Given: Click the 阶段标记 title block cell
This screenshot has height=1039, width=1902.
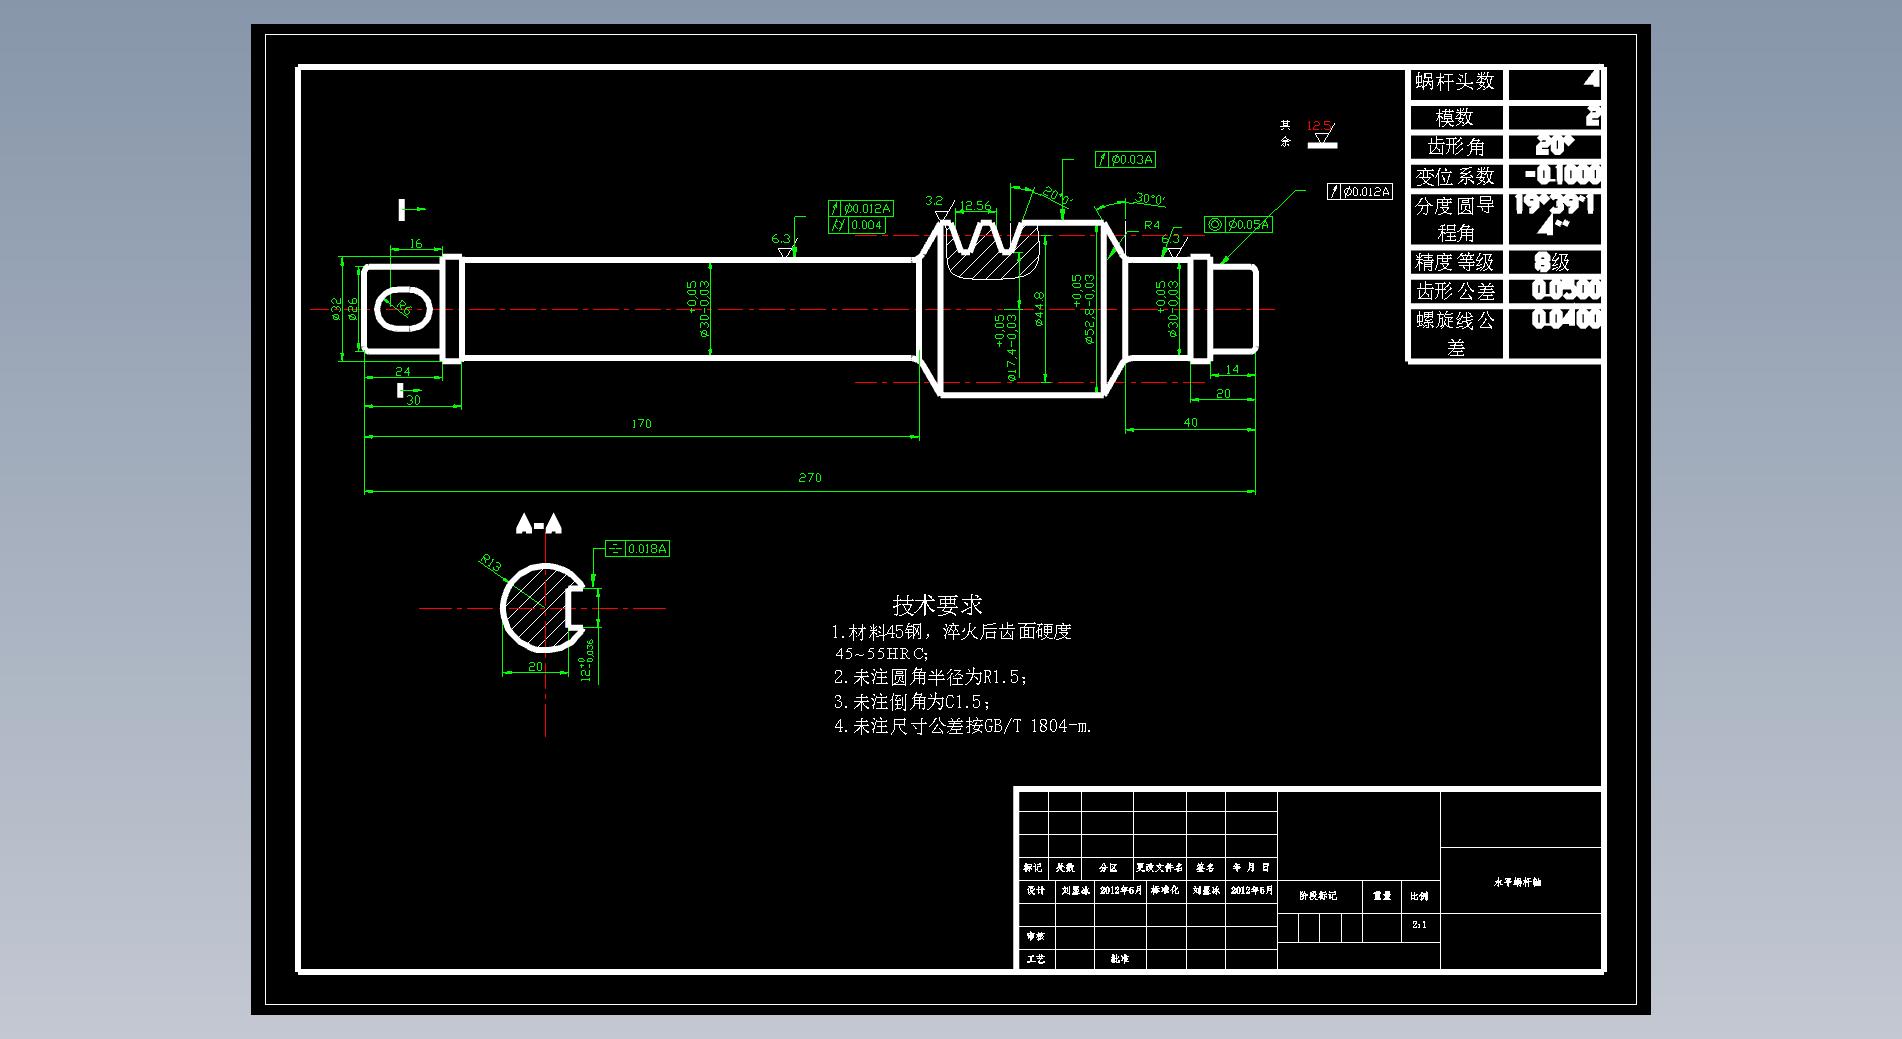Looking at the screenshot, I should tap(1318, 896).
